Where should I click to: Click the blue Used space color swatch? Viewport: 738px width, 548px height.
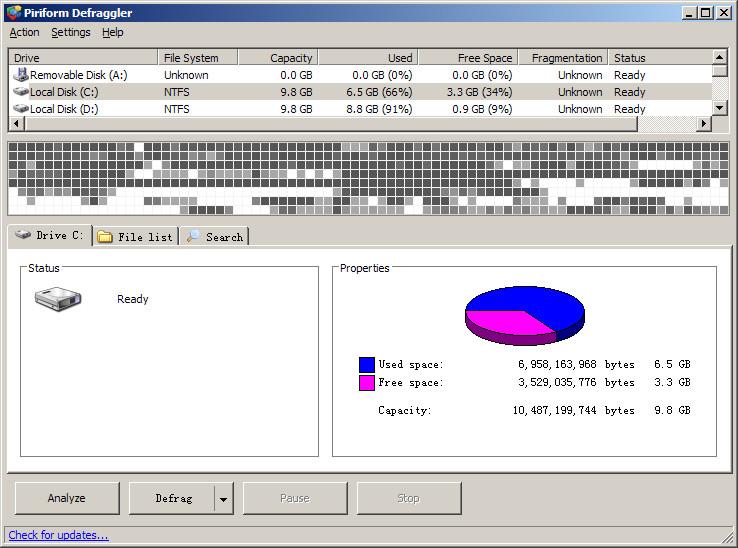click(367, 365)
